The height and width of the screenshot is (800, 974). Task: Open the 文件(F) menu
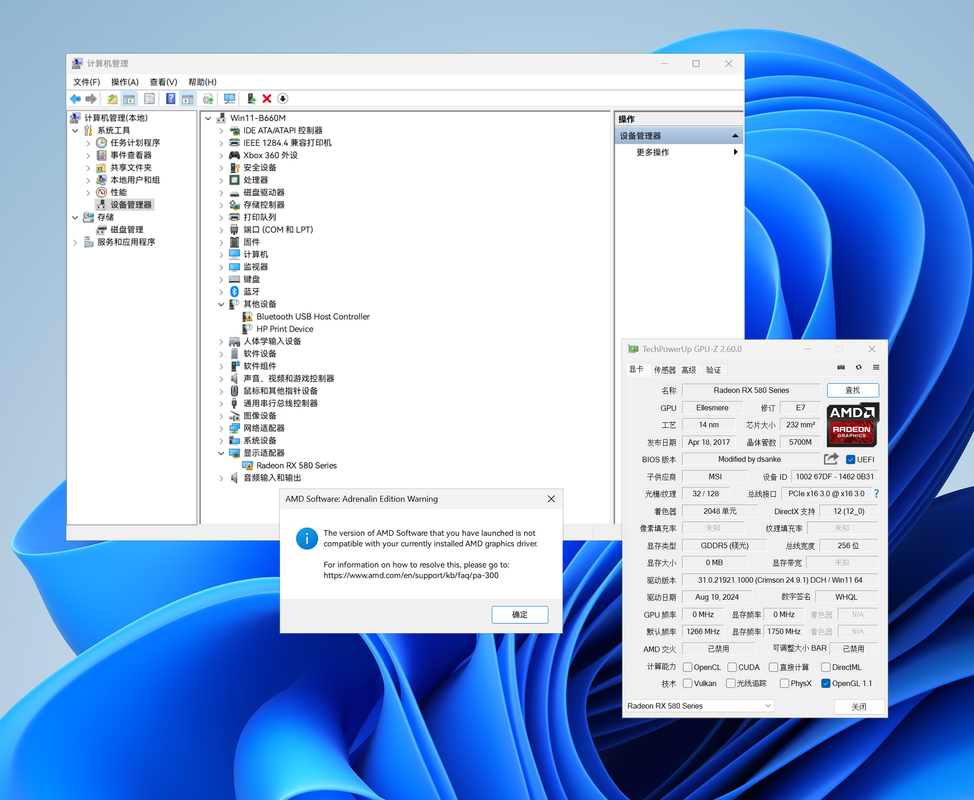[x=86, y=82]
